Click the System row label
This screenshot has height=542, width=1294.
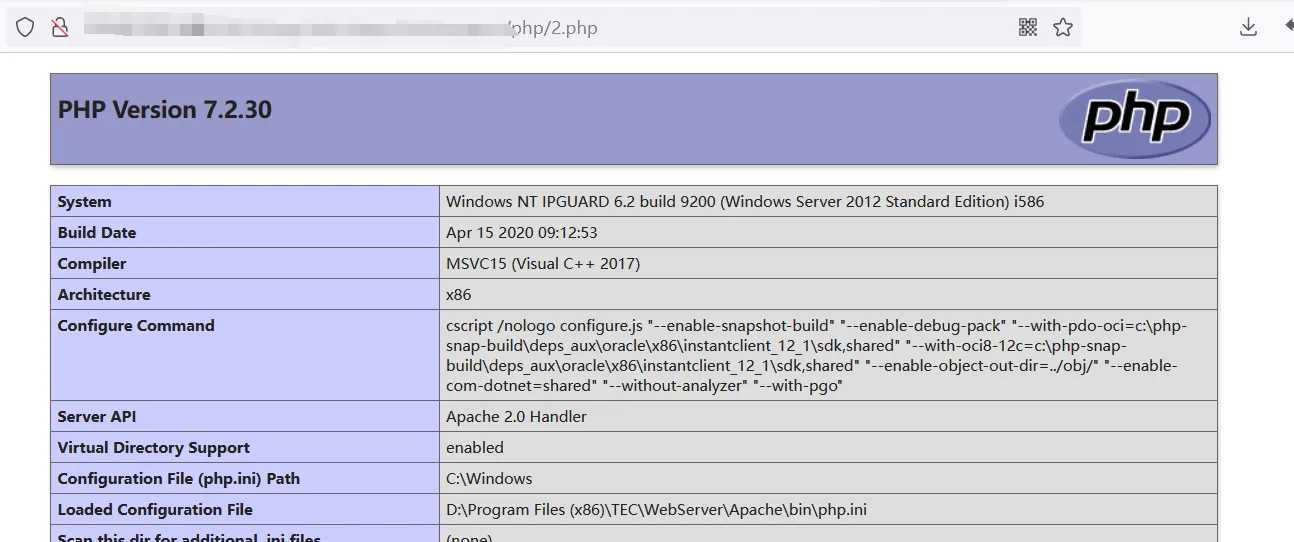(x=245, y=201)
